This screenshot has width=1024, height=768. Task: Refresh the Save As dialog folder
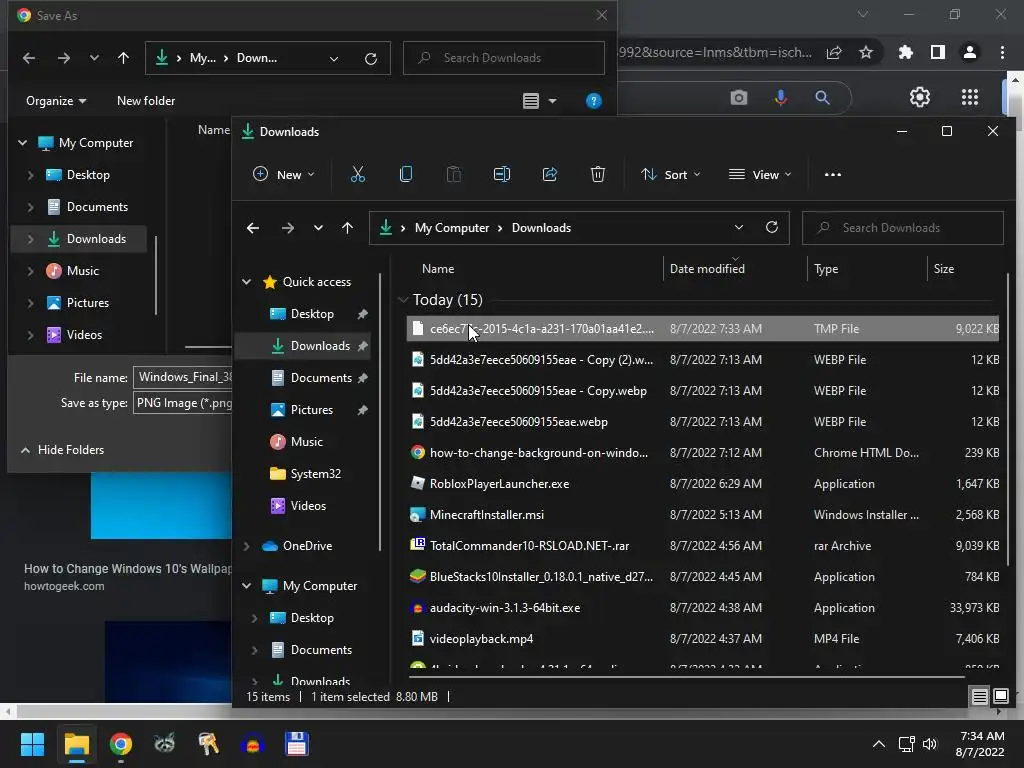pyautogui.click(x=370, y=58)
